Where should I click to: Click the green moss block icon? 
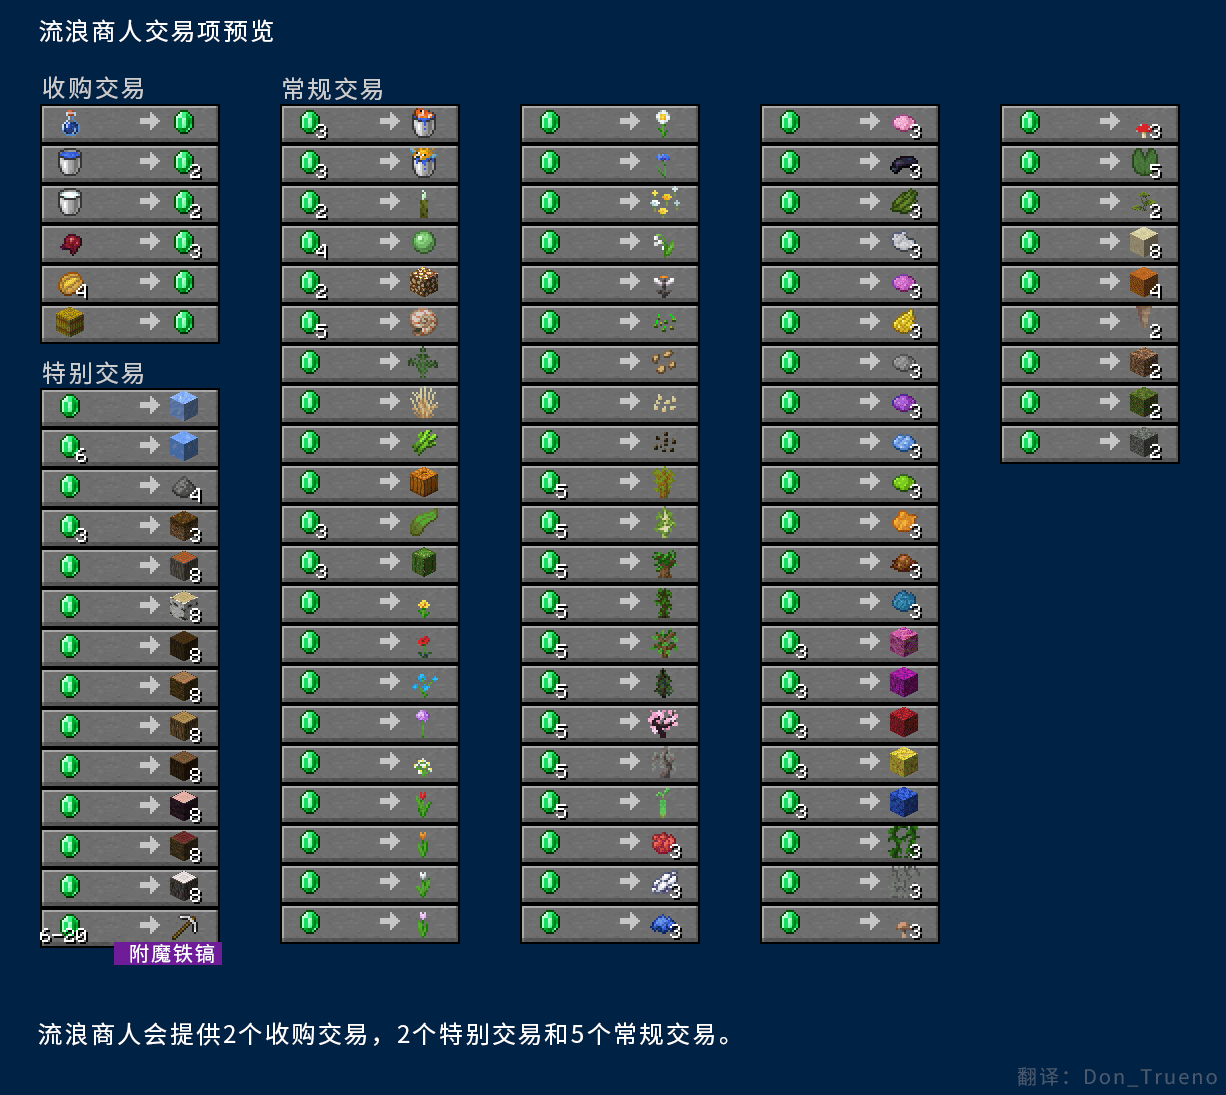(x=1143, y=403)
